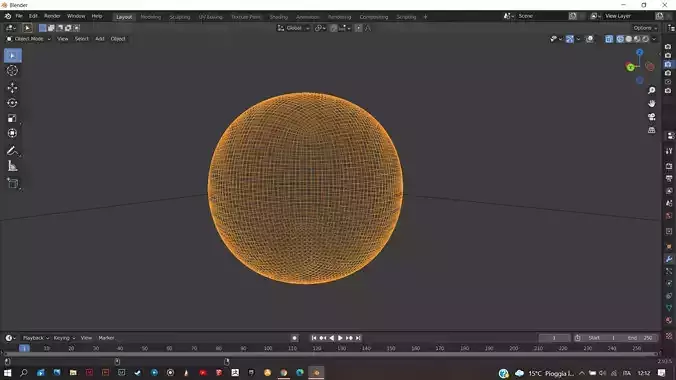The height and width of the screenshot is (380, 676).
Task: Select the Measure ruler tool
Action: pos(13,166)
